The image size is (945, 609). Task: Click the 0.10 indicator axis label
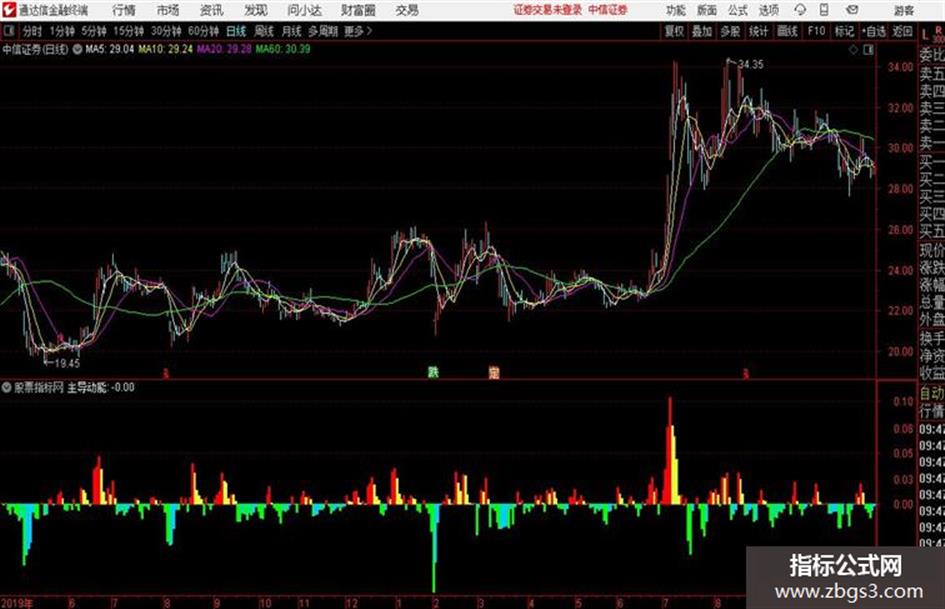click(x=903, y=401)
